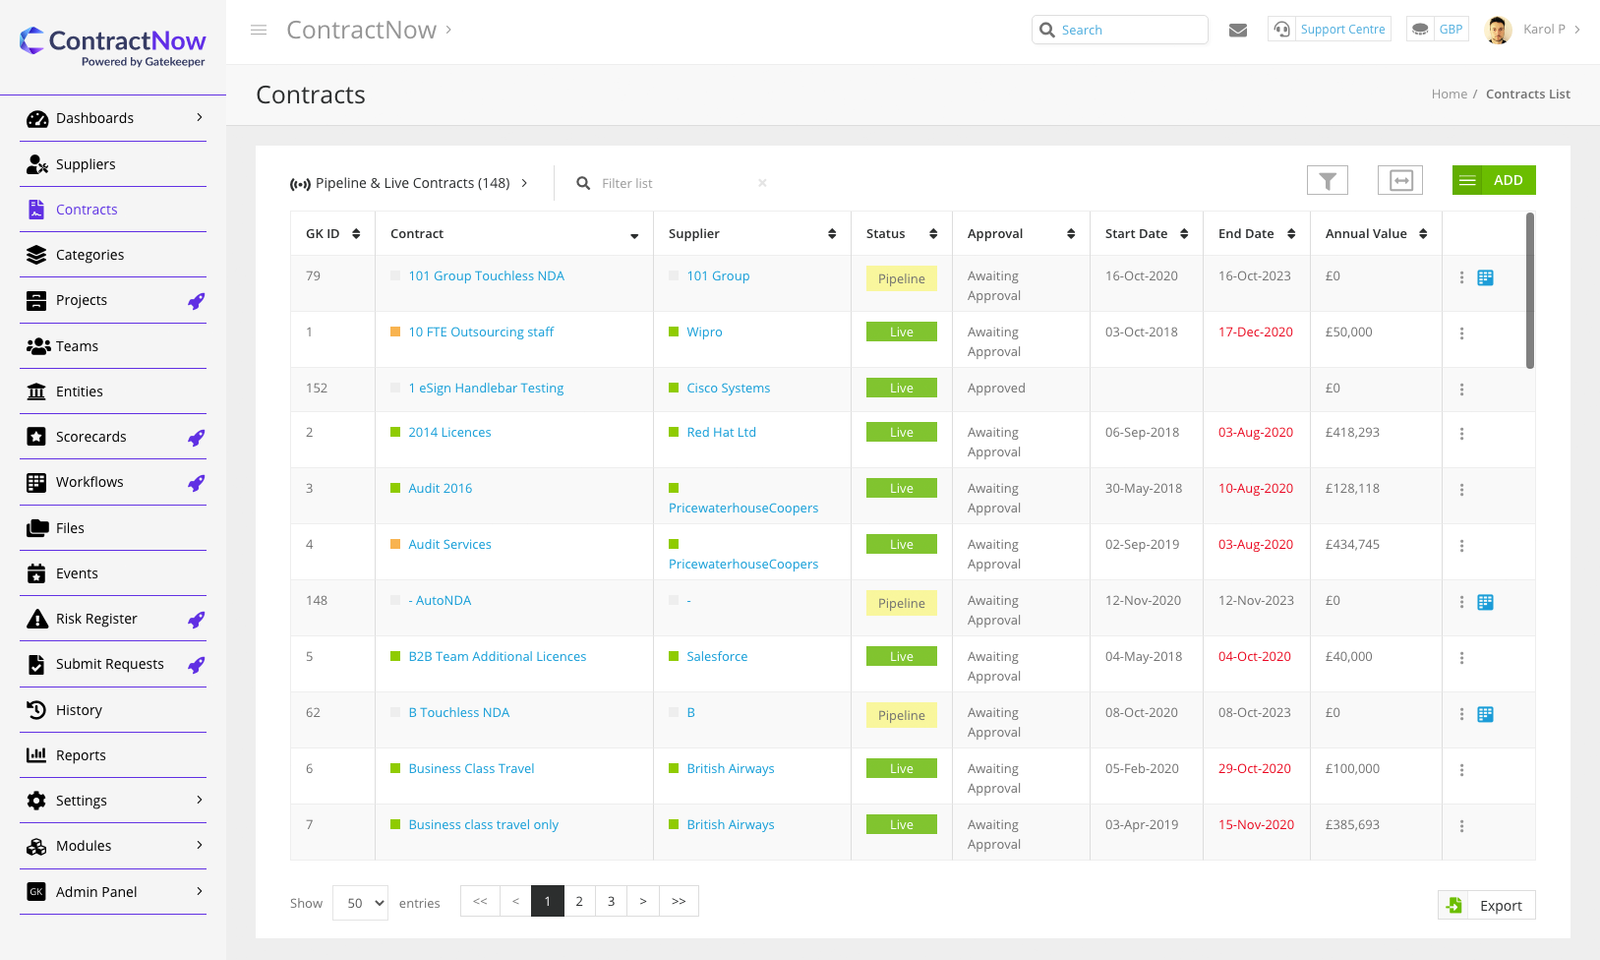Open Events in sidebar
The width and height of the screenshot is (1600, 960).
click(113, 573)
